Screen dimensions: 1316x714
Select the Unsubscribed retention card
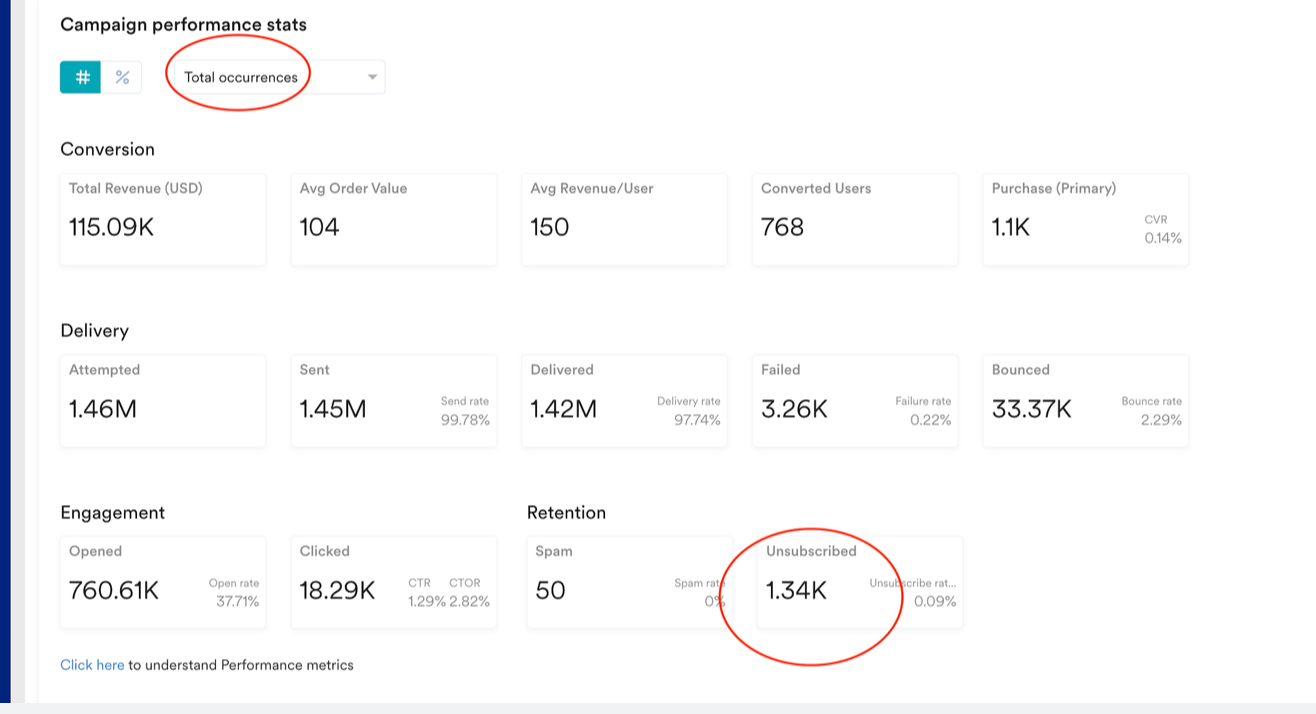[x=859, y=582]
